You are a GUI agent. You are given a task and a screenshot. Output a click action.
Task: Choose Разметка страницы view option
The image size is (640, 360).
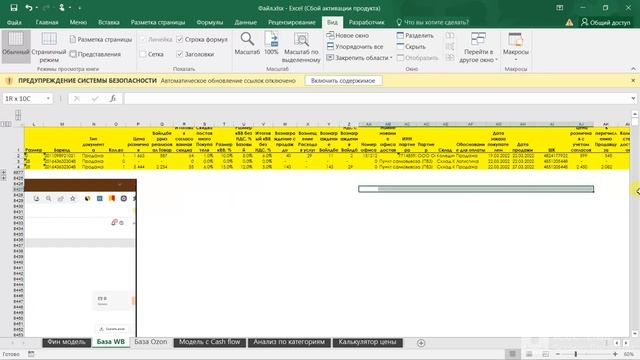pyautogui.click(x=101, y=40)
